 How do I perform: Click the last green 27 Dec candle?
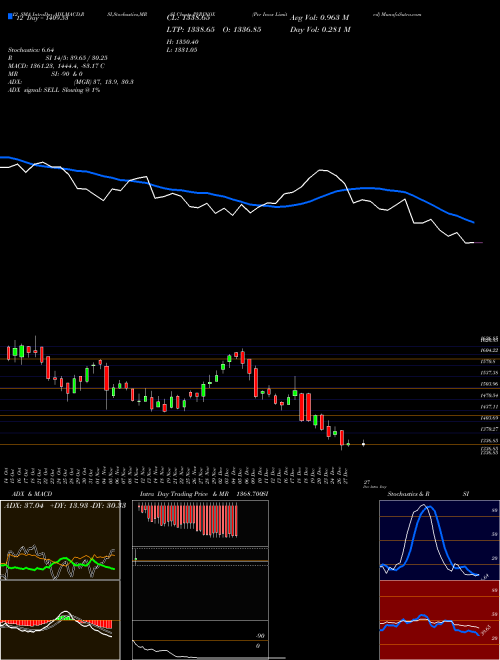coord(348,444)
